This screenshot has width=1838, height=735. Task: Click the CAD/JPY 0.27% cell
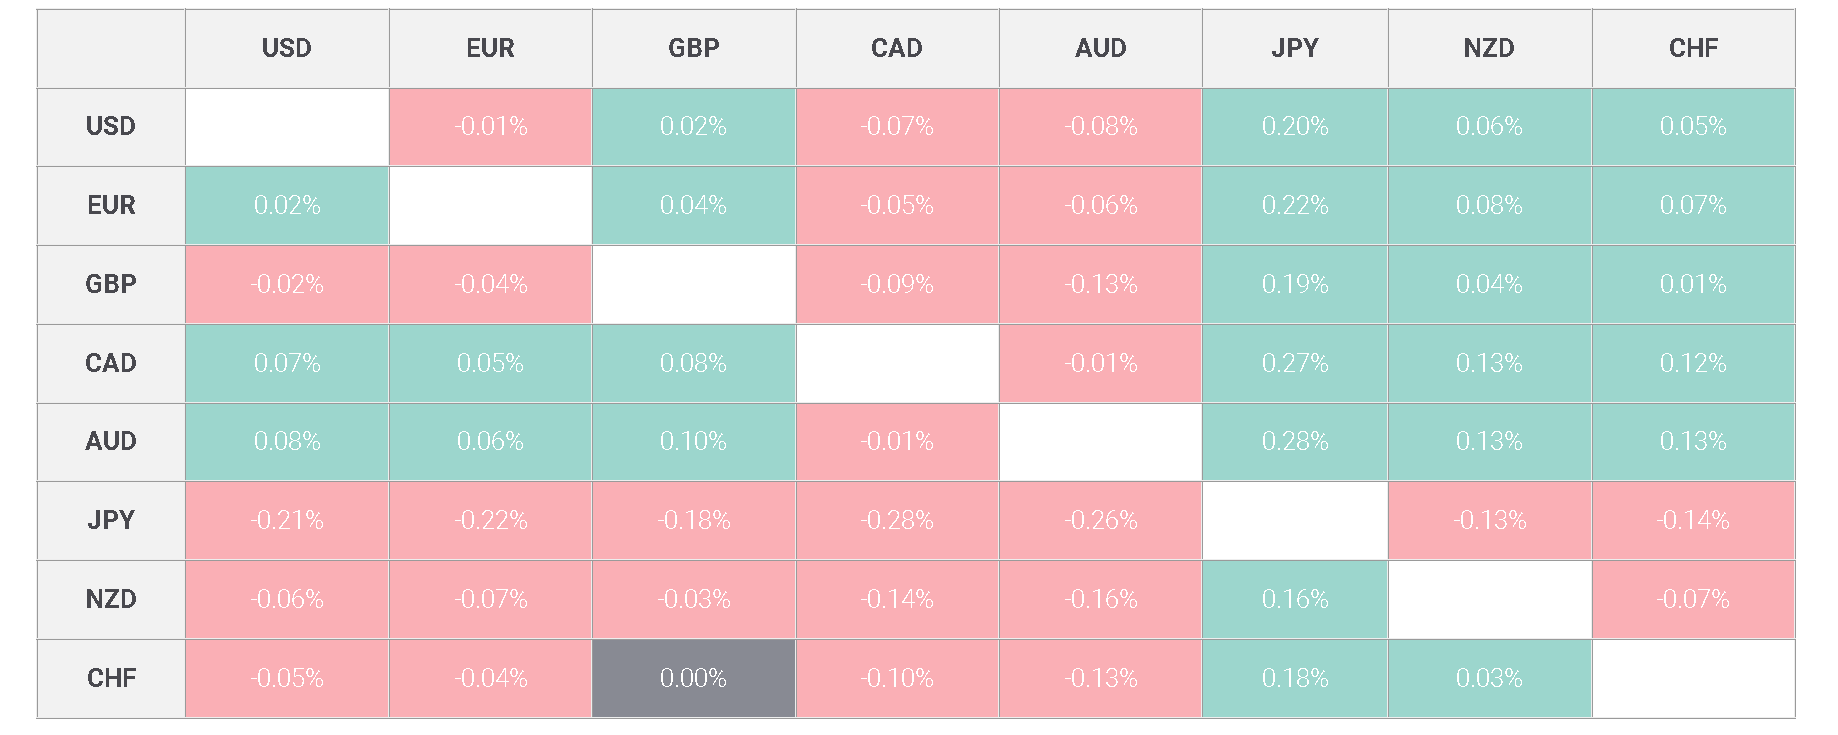coord(1295,363)
